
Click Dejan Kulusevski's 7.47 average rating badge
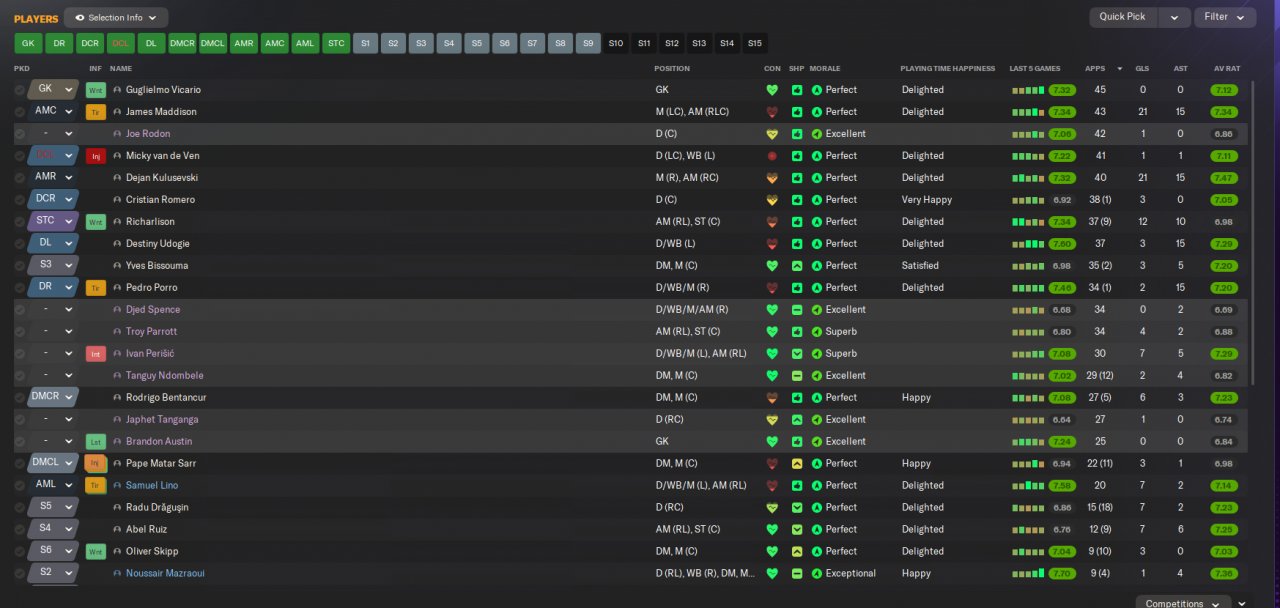coord(1224,178)
